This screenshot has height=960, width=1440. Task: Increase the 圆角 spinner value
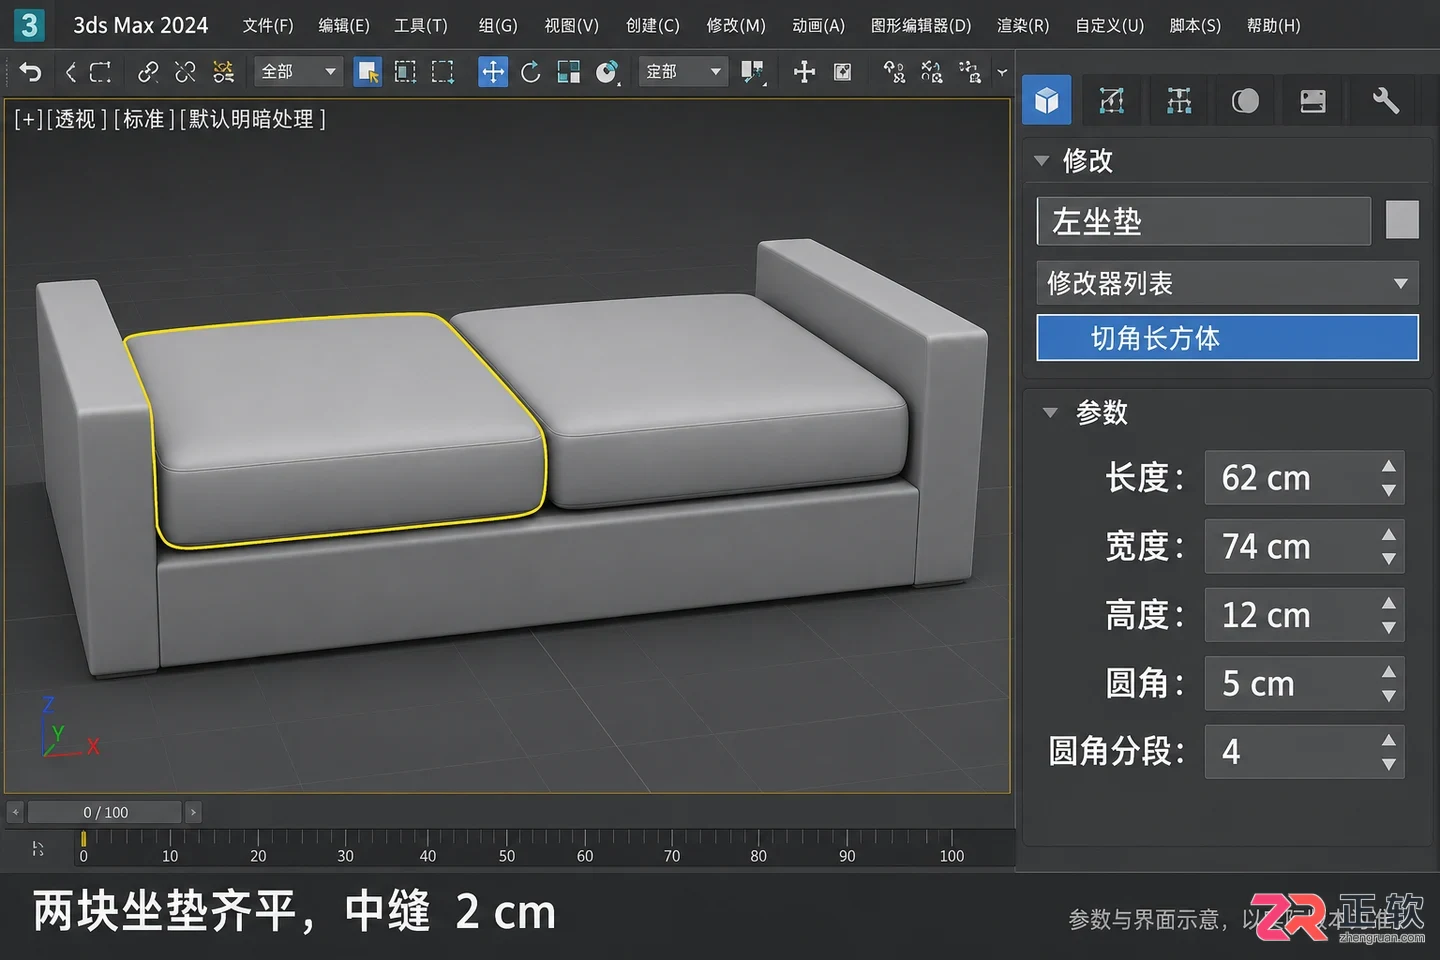[1389, 671]
